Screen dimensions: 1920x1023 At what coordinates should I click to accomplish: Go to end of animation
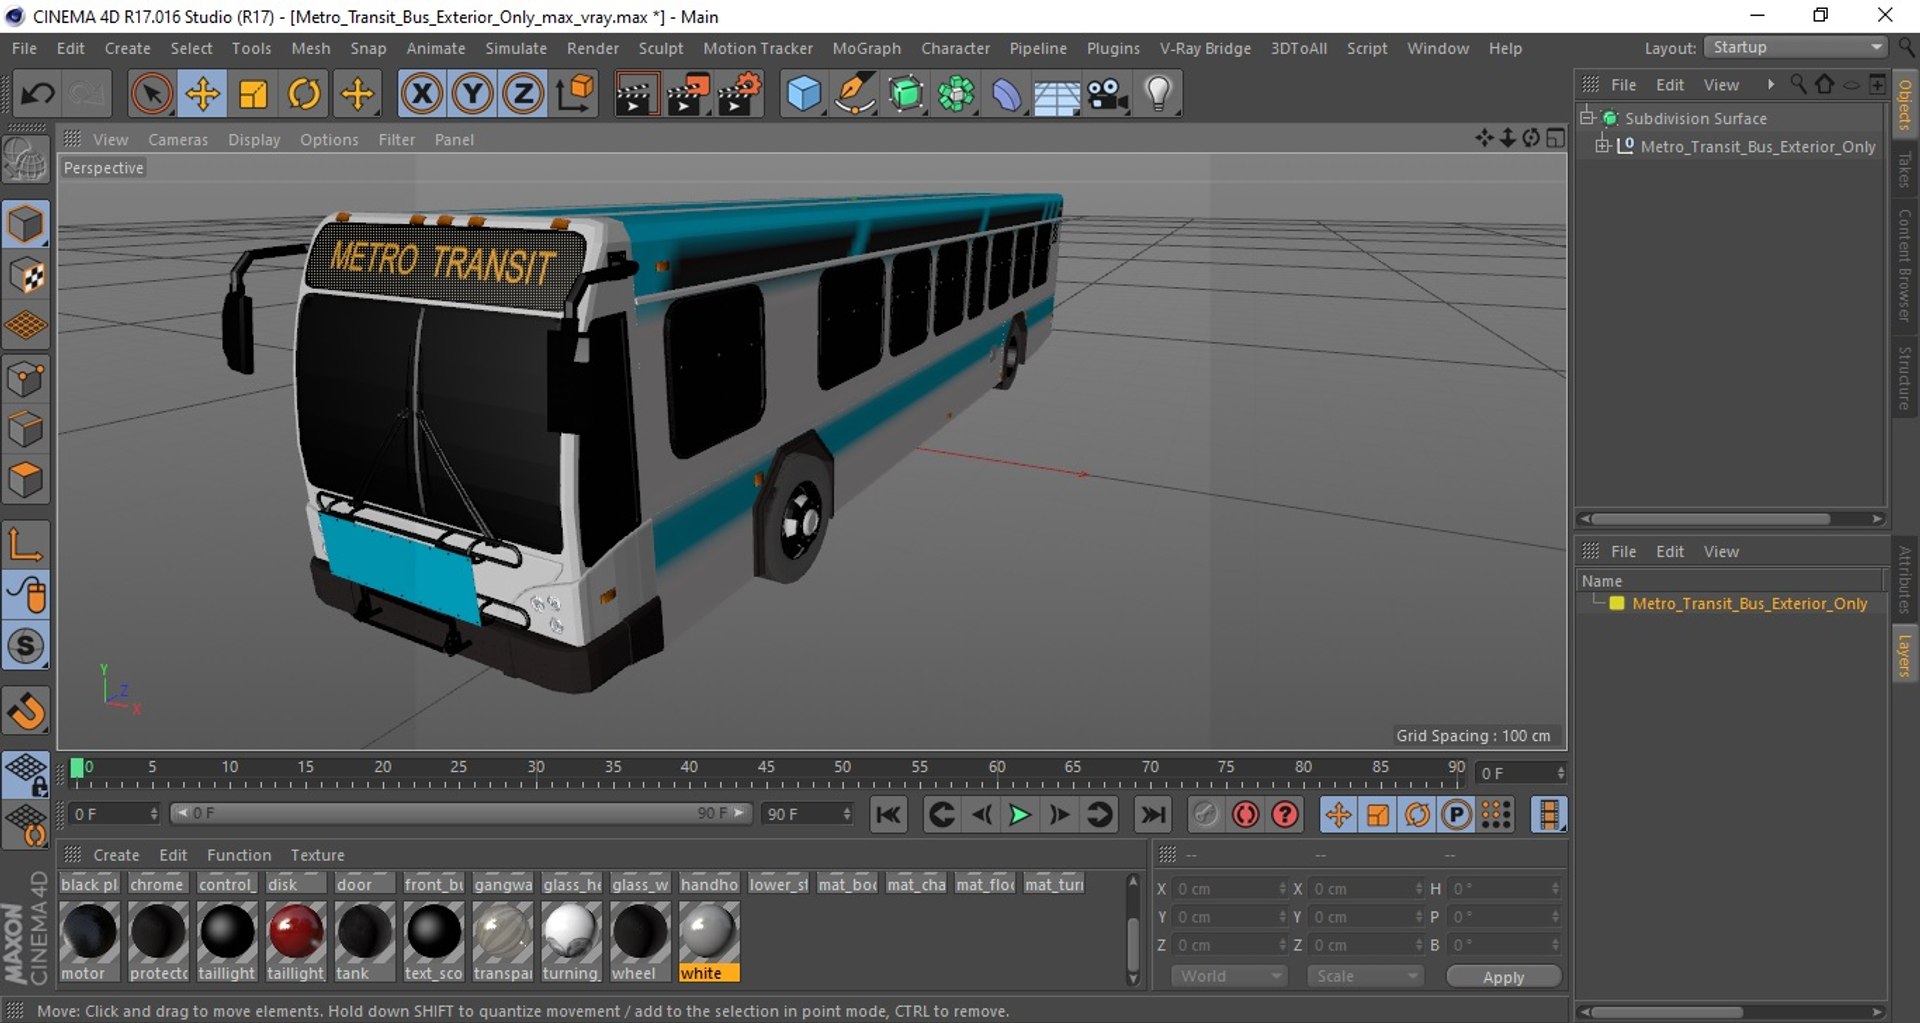click(1153, 815)
